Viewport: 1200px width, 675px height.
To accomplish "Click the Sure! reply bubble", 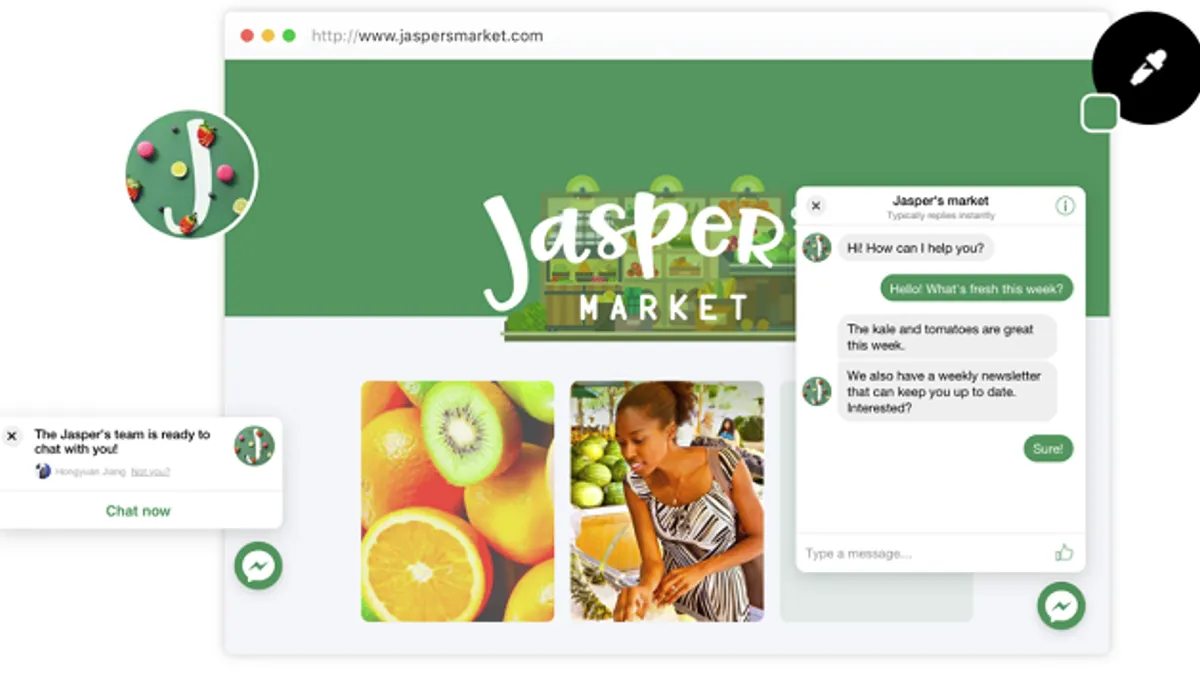I will (1048, 449).
